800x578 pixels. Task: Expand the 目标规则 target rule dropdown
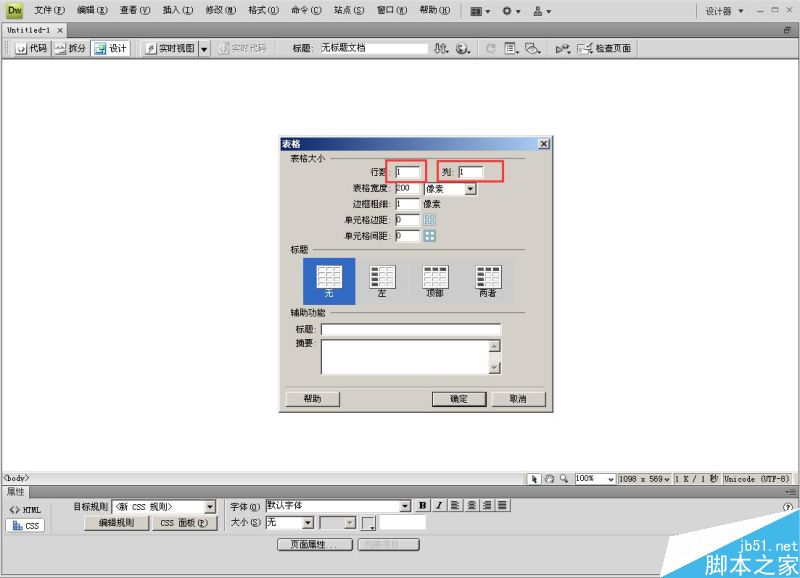pos(209,507)
